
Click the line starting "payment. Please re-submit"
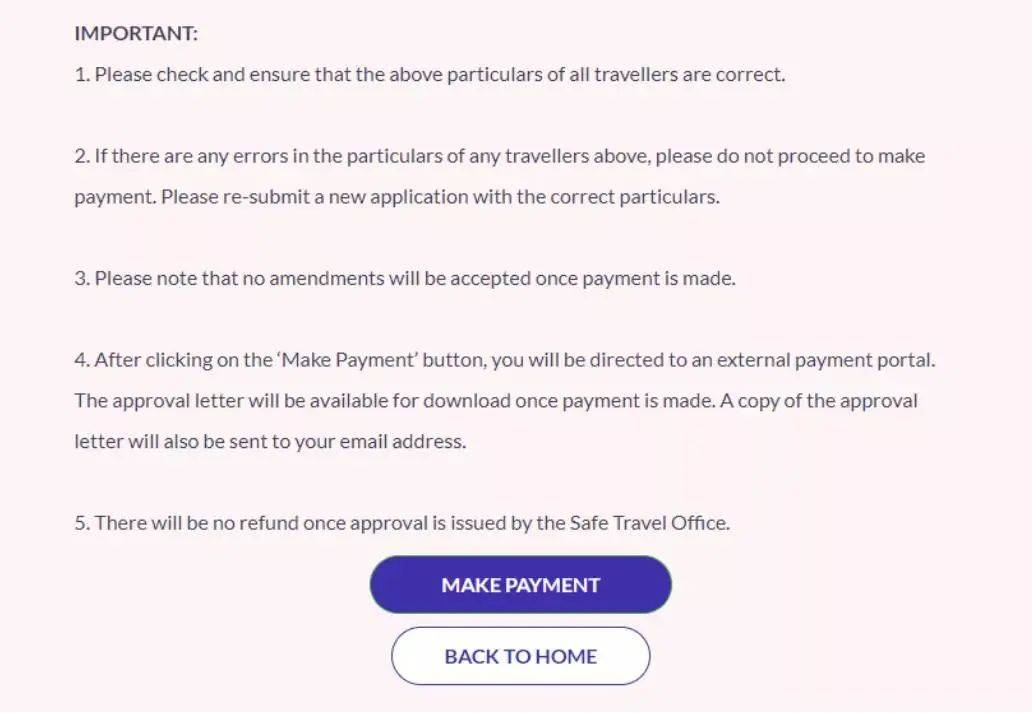[x=396, y=197]
